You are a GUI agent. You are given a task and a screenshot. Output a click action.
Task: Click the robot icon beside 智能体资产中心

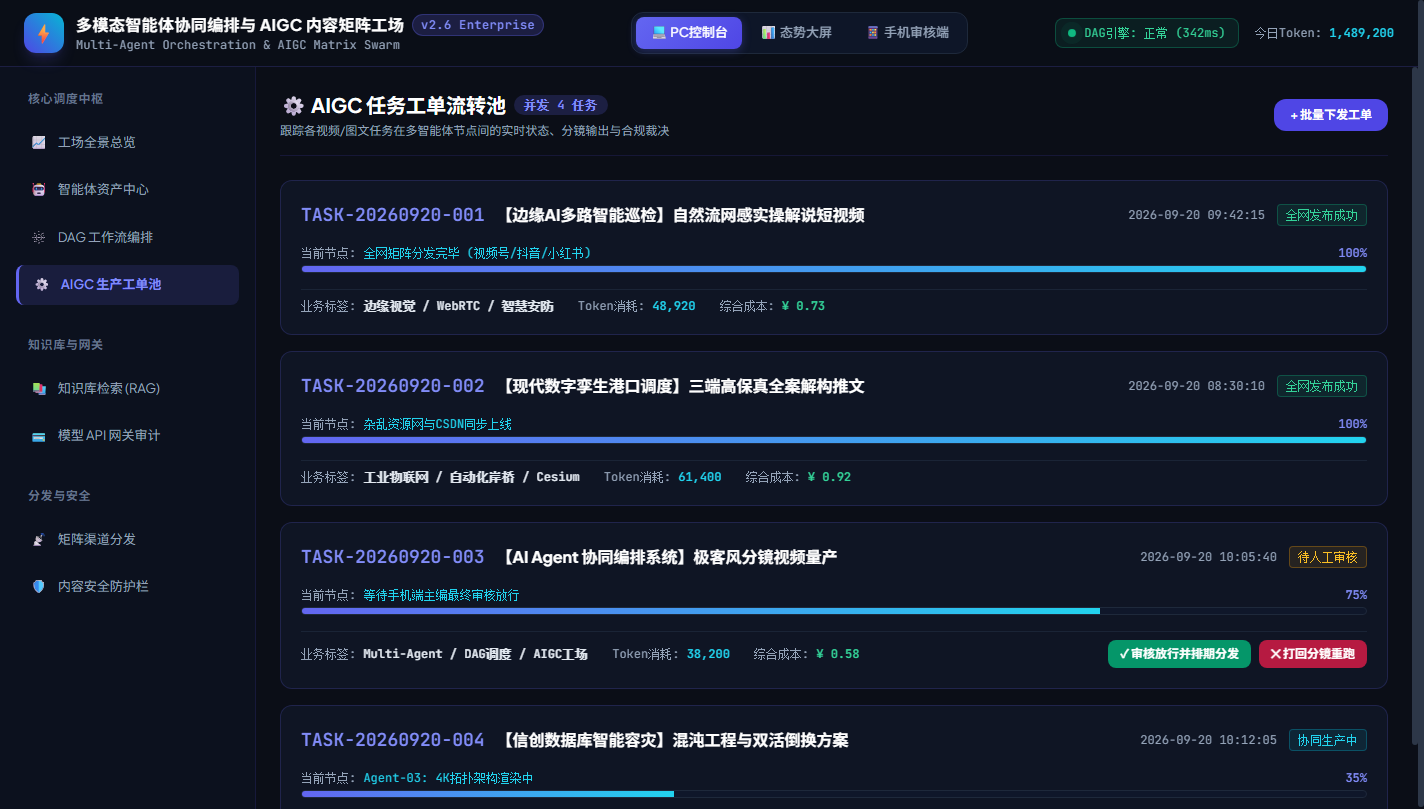[39, 189]
